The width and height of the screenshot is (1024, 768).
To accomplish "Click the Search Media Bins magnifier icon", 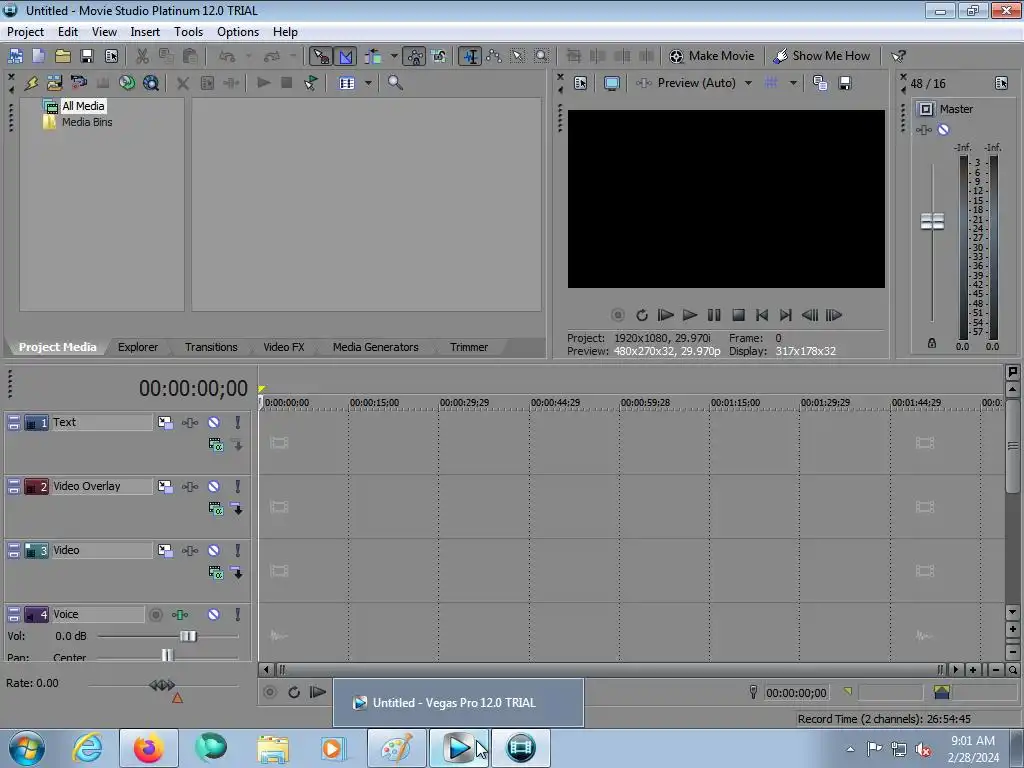I will click(x=395, y=83).
